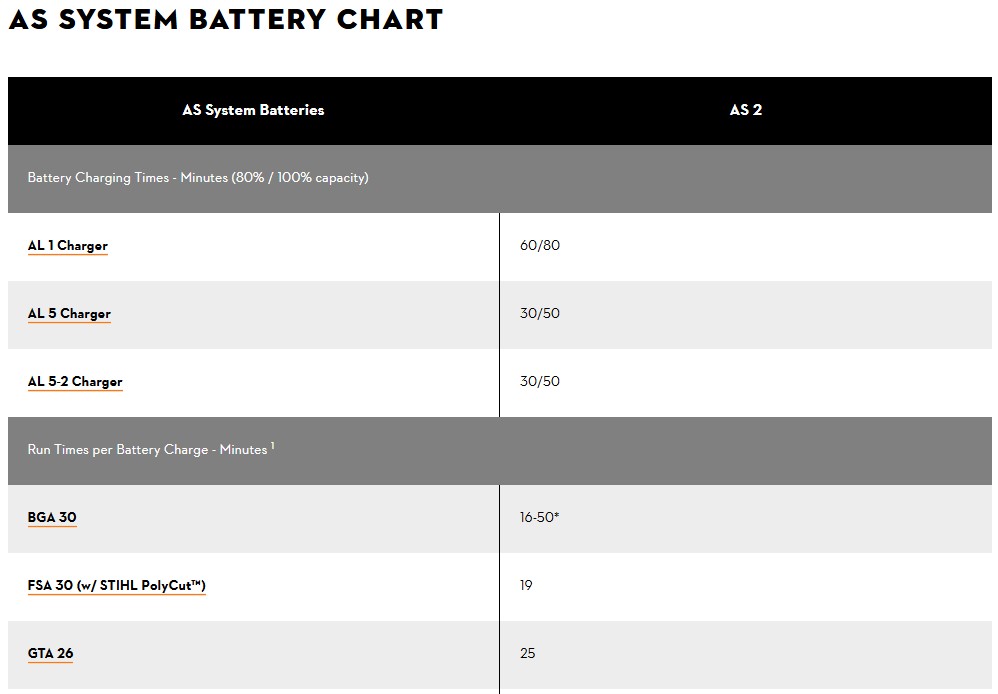This screenshot has width=998, height=694.
Task: Click the 30/50 value for AL 5 Charger
Action: click(540, 314)
